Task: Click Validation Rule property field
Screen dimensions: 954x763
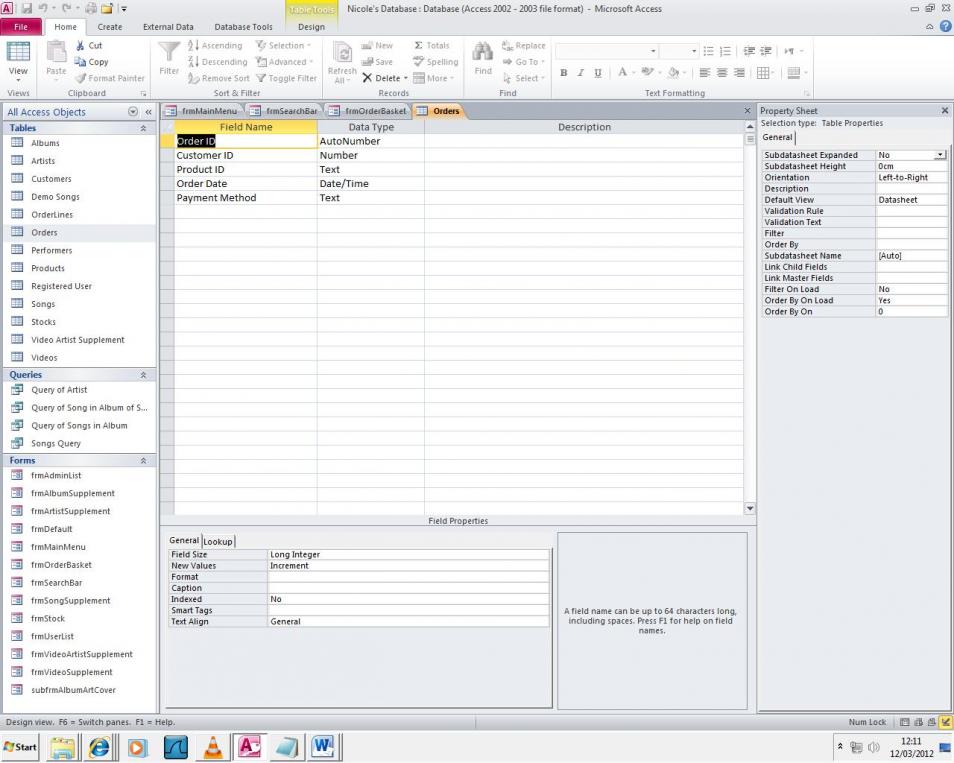Action: tap(911, 211)
